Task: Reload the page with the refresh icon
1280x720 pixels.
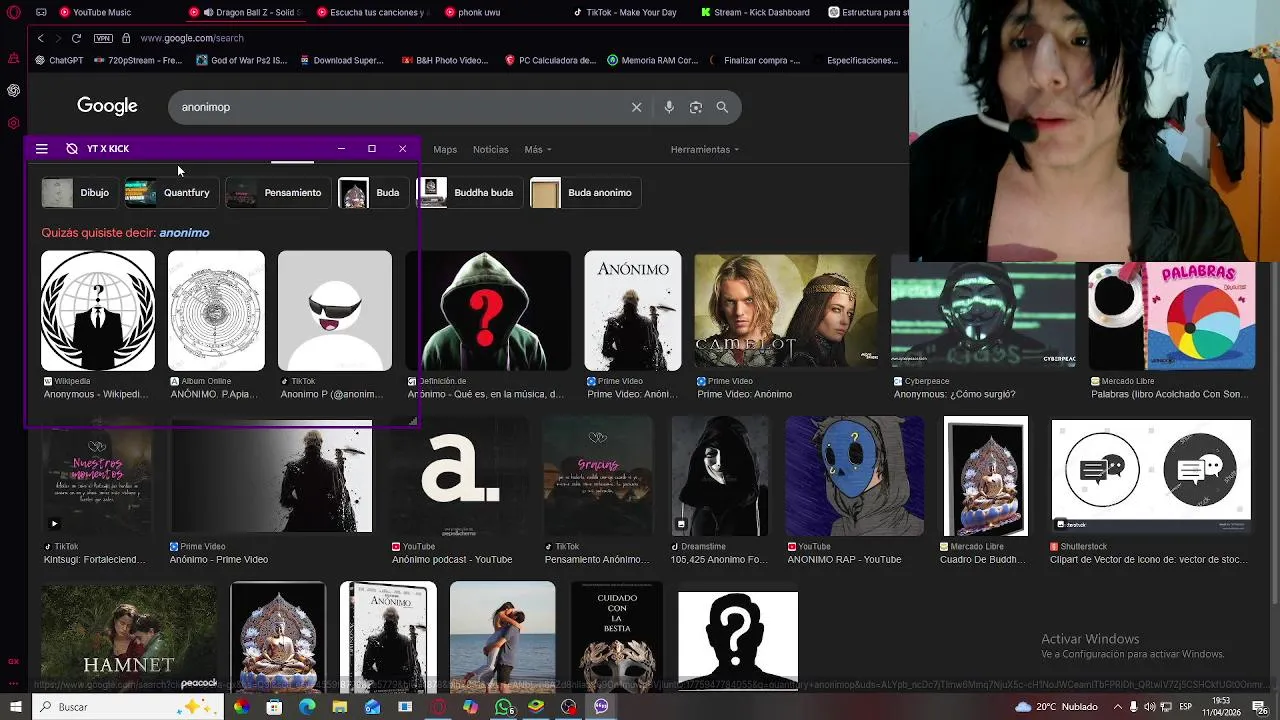Action: (76, 38)
